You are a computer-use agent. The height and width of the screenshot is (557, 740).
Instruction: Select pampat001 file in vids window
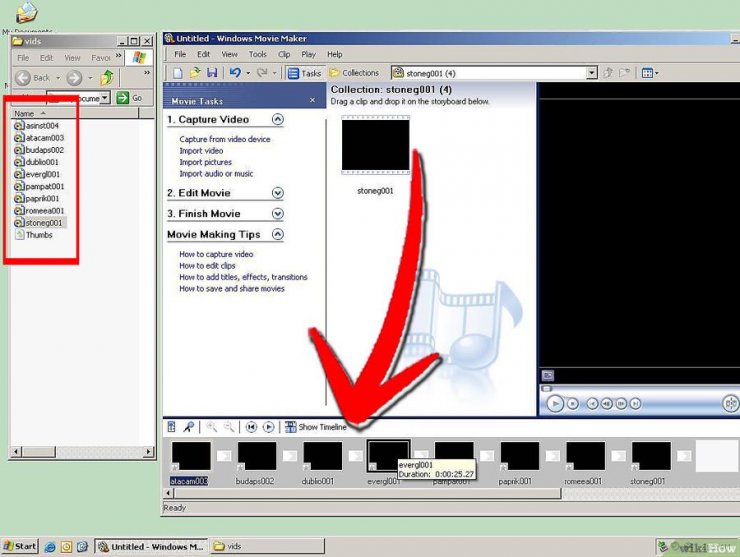[39, 186]
